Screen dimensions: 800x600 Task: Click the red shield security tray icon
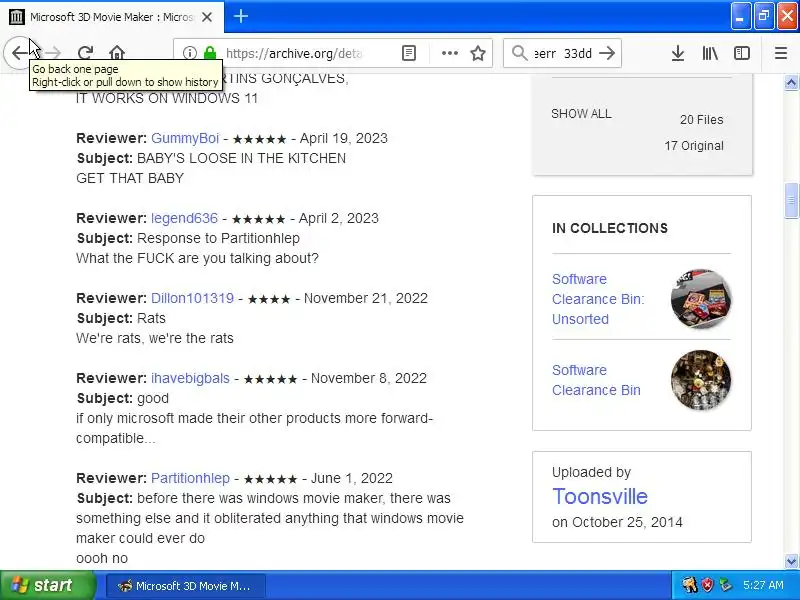pyautogui.click(x=707, y=585)
